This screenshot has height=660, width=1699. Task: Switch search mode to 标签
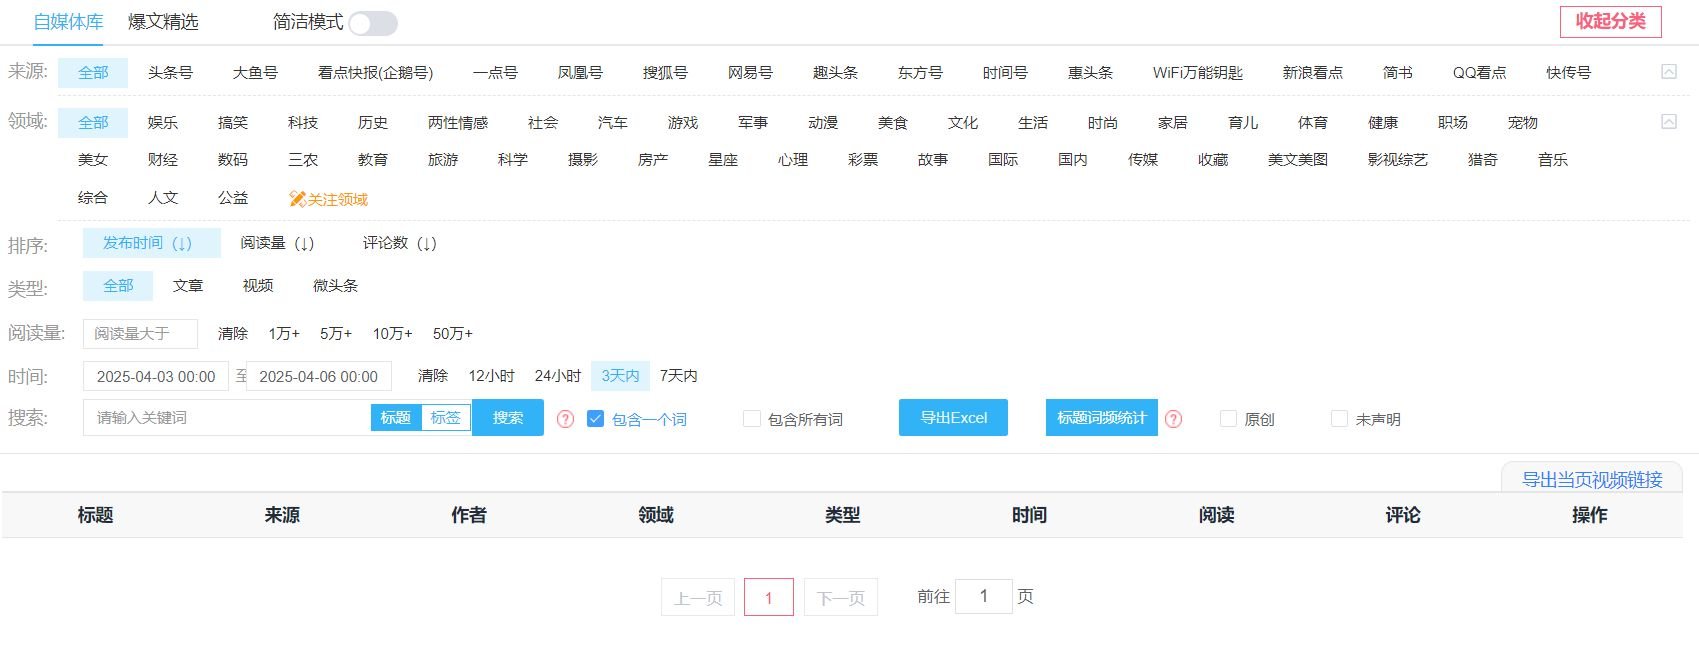click(445, 418)
